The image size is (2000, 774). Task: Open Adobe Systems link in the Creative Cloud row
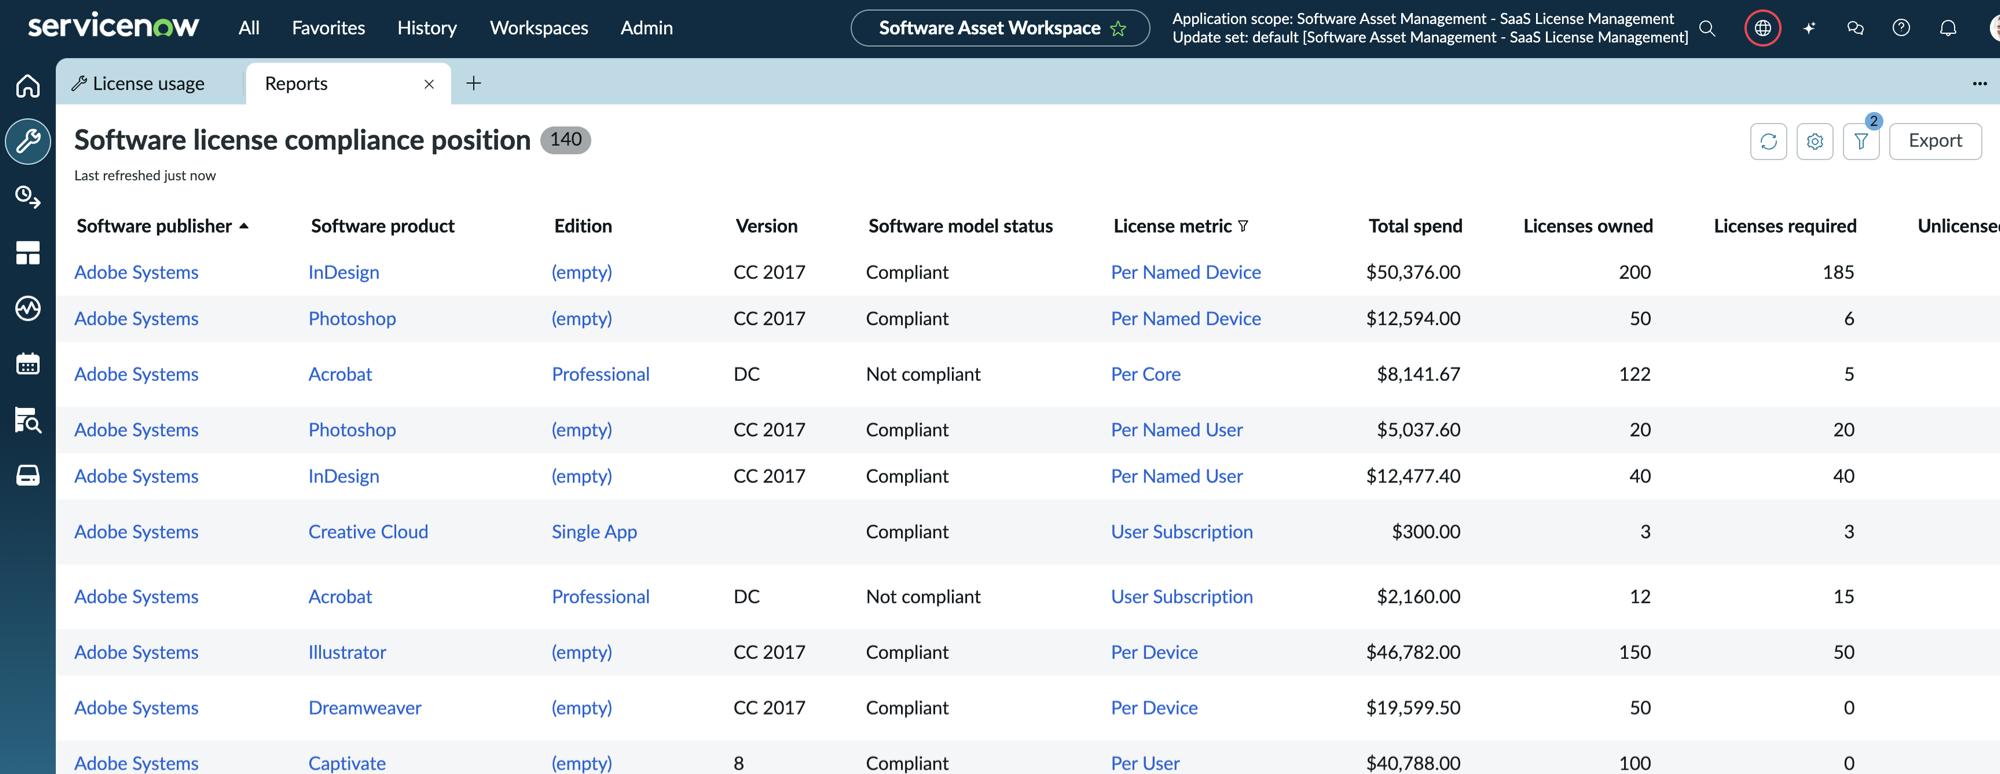[x=136, y=532]
